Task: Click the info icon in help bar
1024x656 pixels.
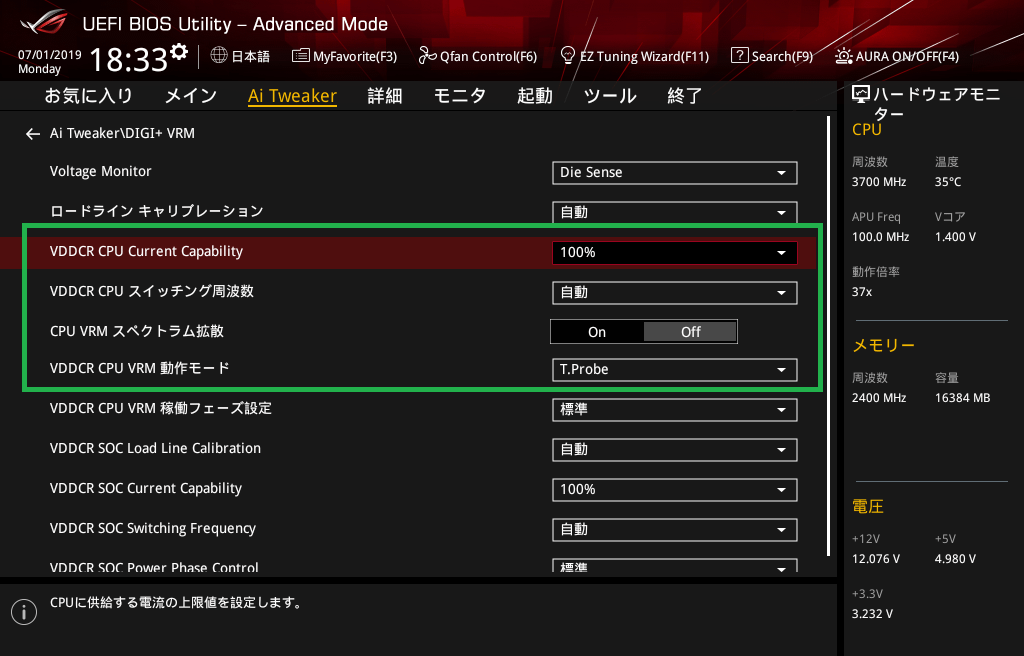Action: [x=23, y=612]
